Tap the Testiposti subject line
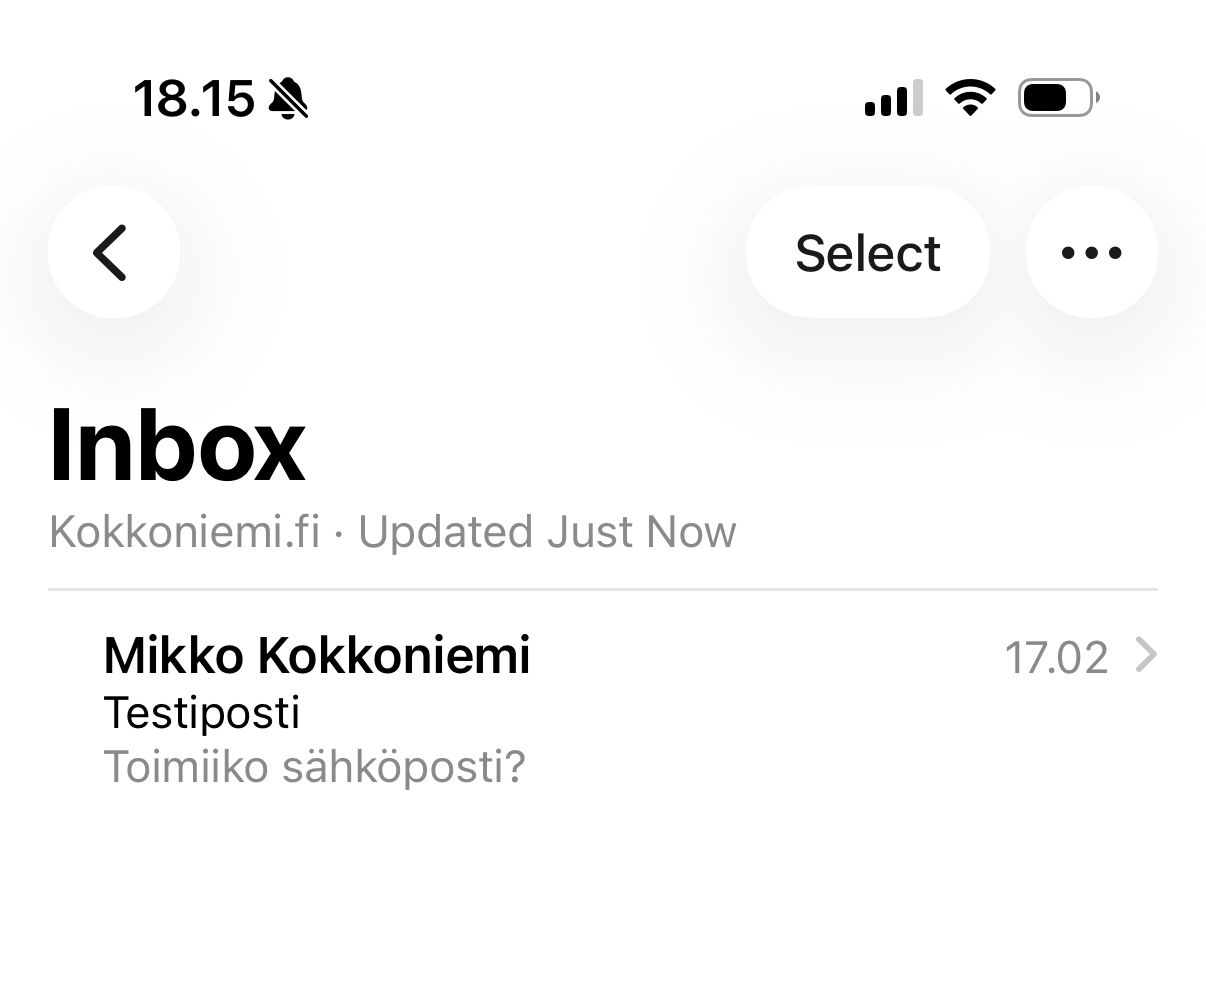Image resolution: width=1206 pixels, height=996 pixels. (202, 713)
